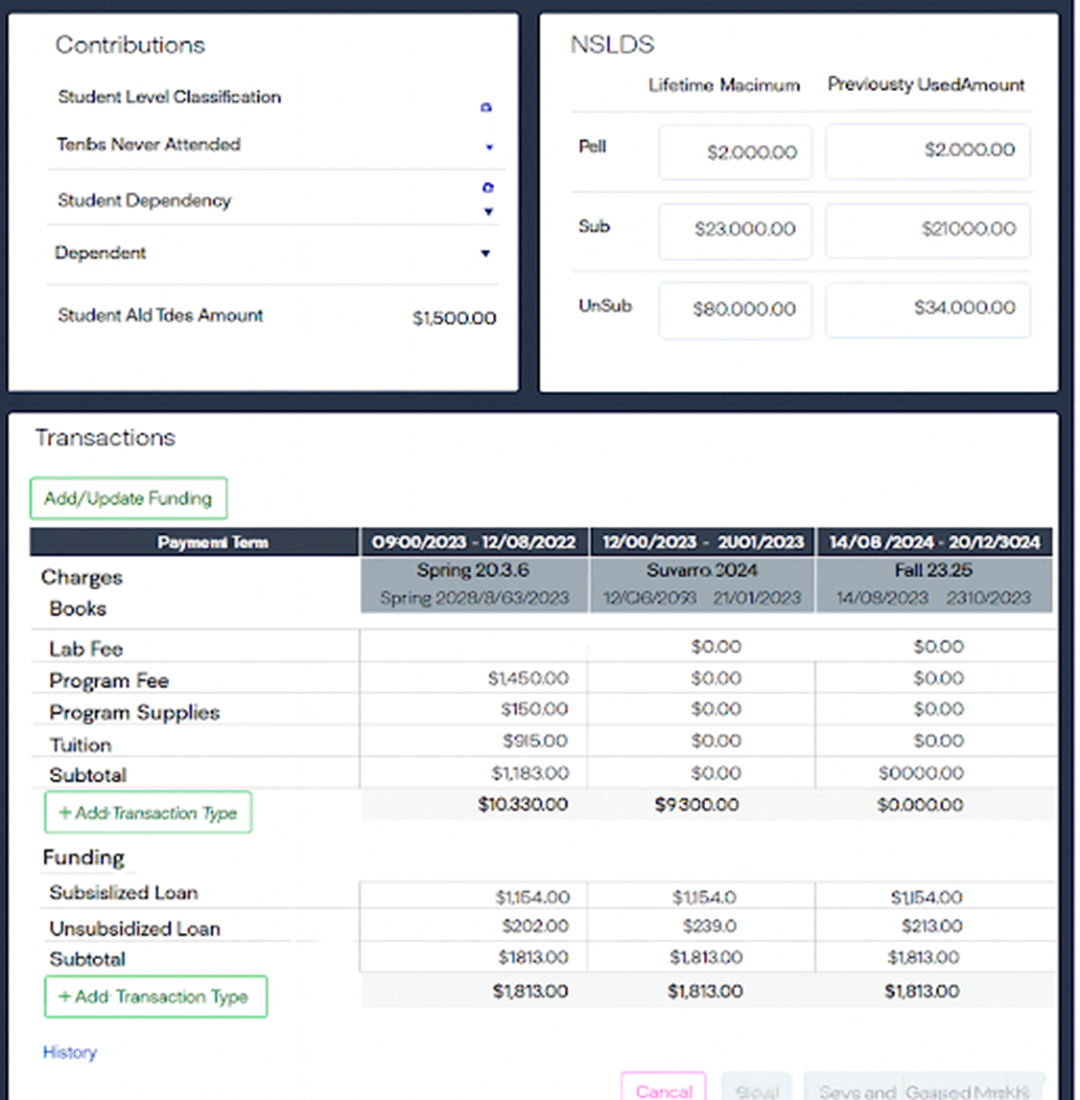Click the Books row label
This screenshot has height=1100, width=1080.
(77, 609)
